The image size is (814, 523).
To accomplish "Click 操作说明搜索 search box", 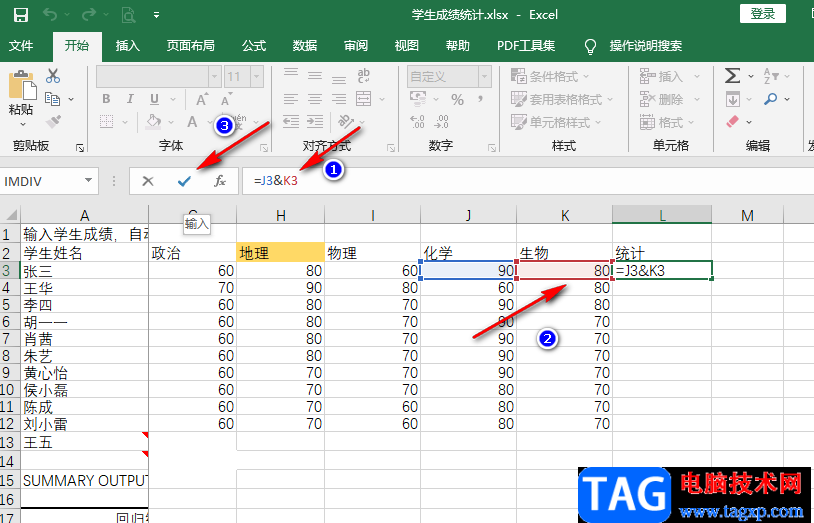I will point(646,46).
